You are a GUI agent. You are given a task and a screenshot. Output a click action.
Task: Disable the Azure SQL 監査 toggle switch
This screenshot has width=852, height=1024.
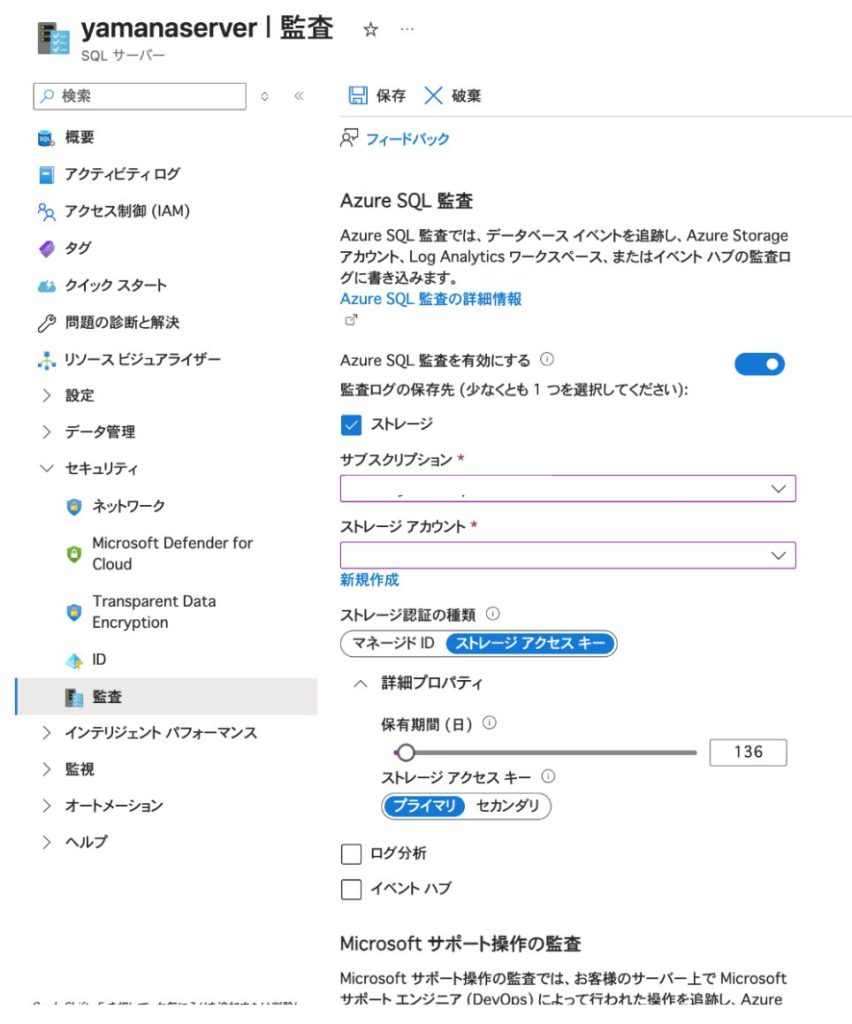coord(759,364)
